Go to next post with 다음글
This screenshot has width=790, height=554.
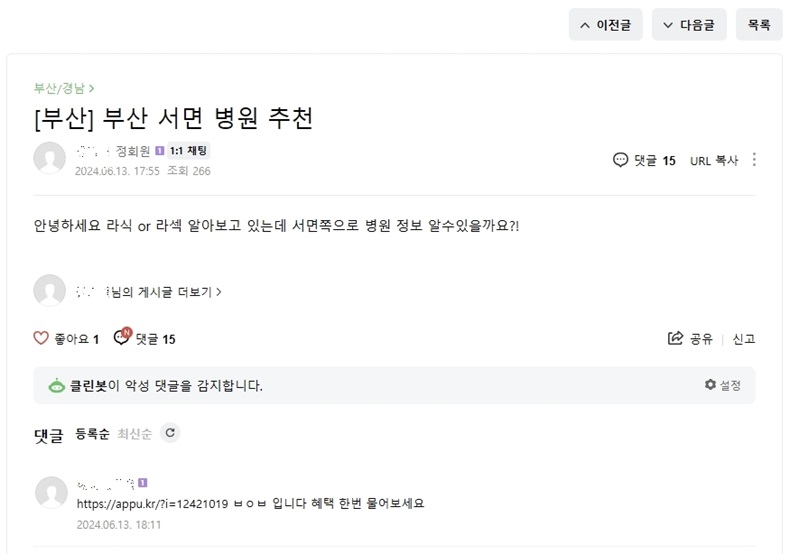point(689,25)
